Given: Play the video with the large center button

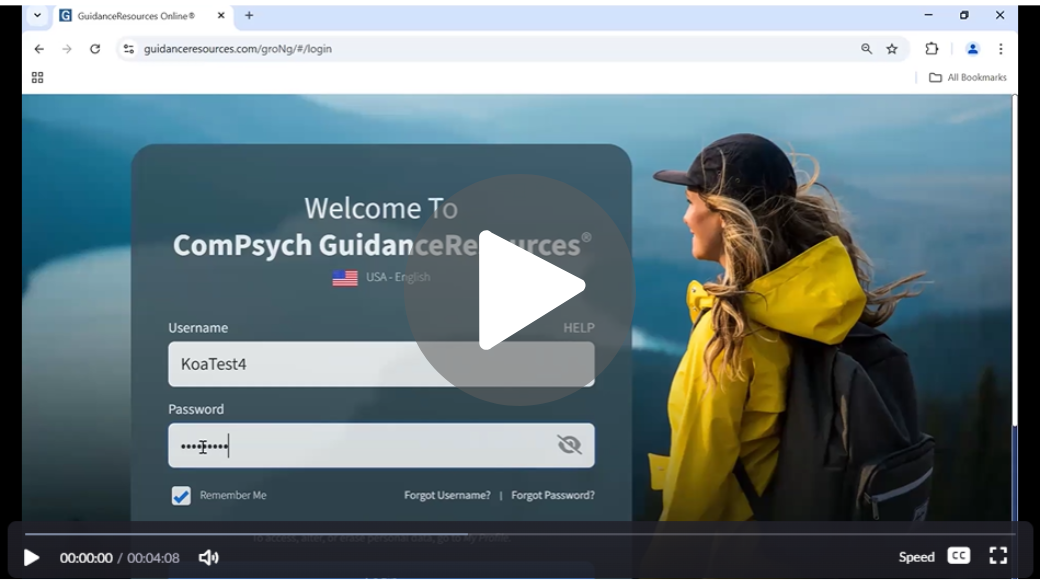Looking at the screenshot, I should pyautogui.click(x=520, y=290).
